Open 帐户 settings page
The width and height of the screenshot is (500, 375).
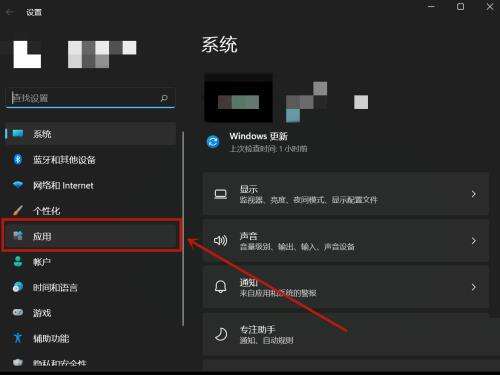tap(91, 262)
